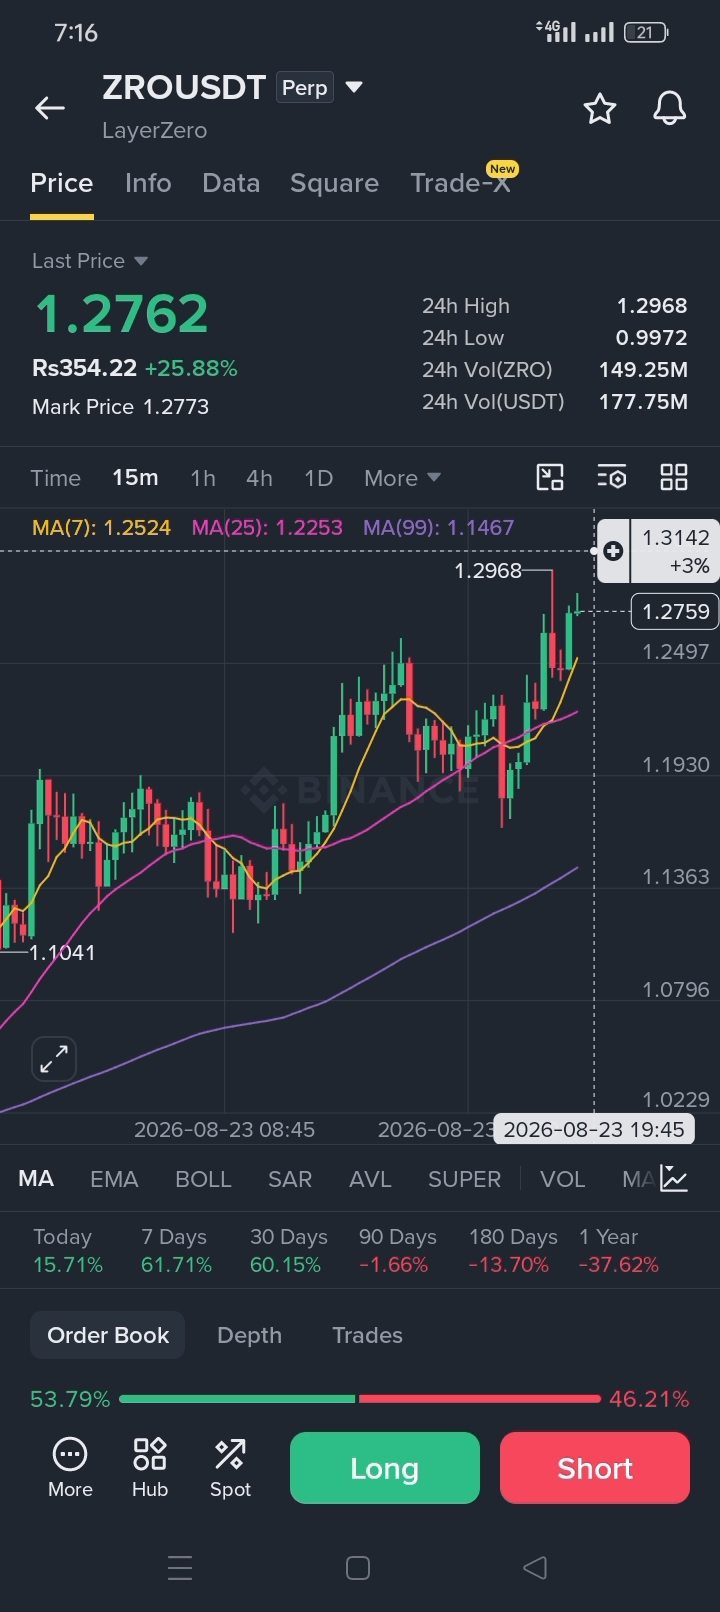Select the Price tab

[x=62, y=183]
